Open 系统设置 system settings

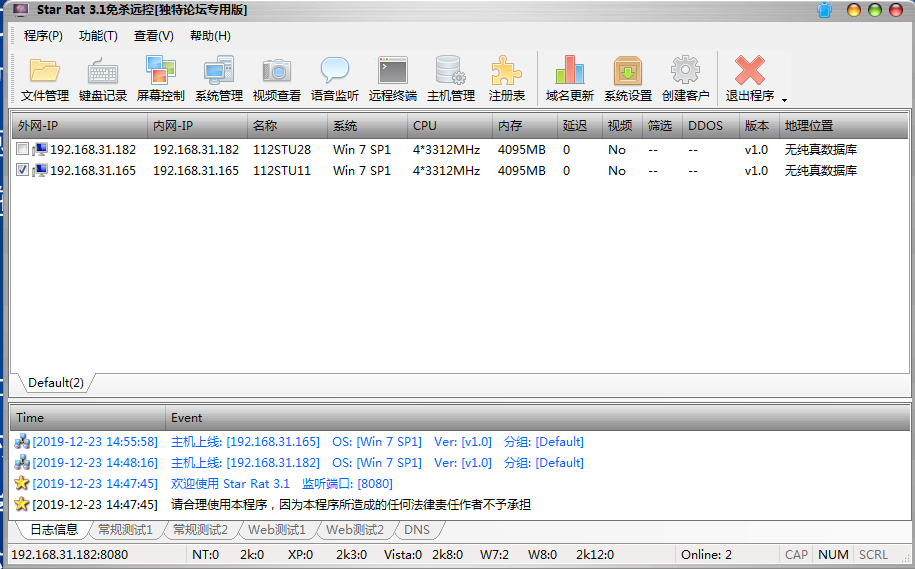tap(628, 79)
